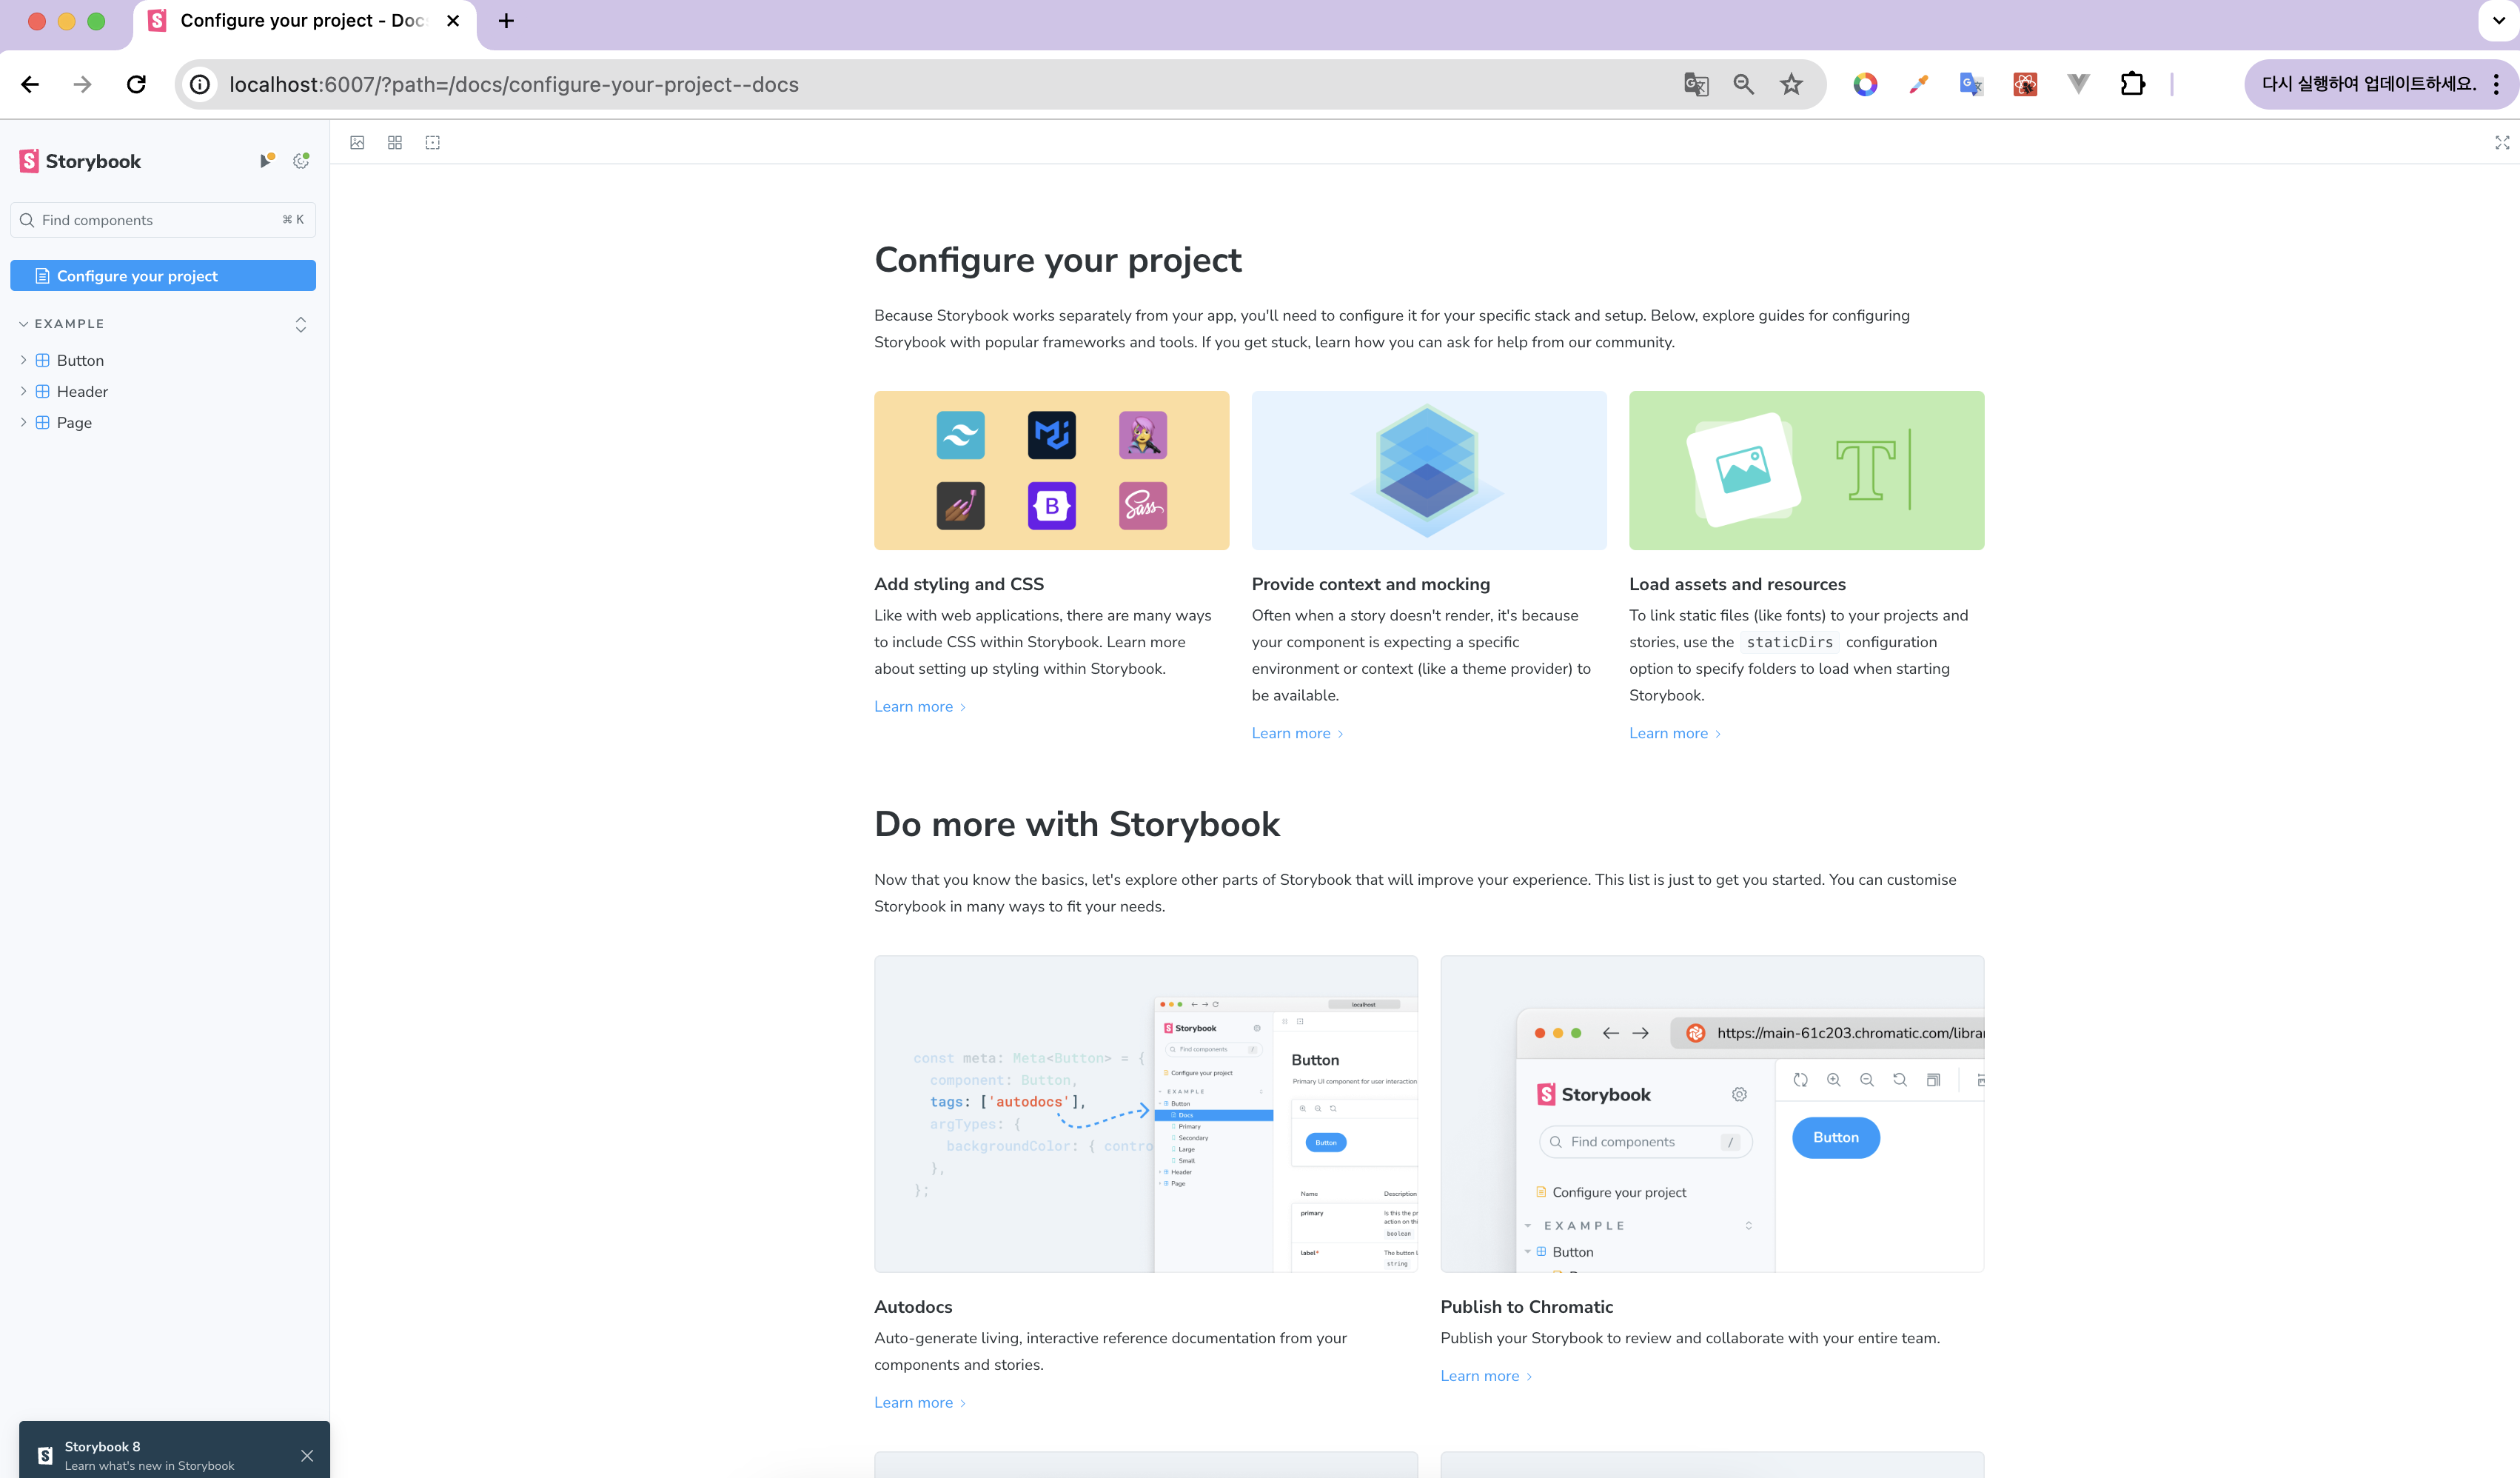Click the Load assets and resources illustration
This screenshot has width=2520, height=1478.
1806,470
